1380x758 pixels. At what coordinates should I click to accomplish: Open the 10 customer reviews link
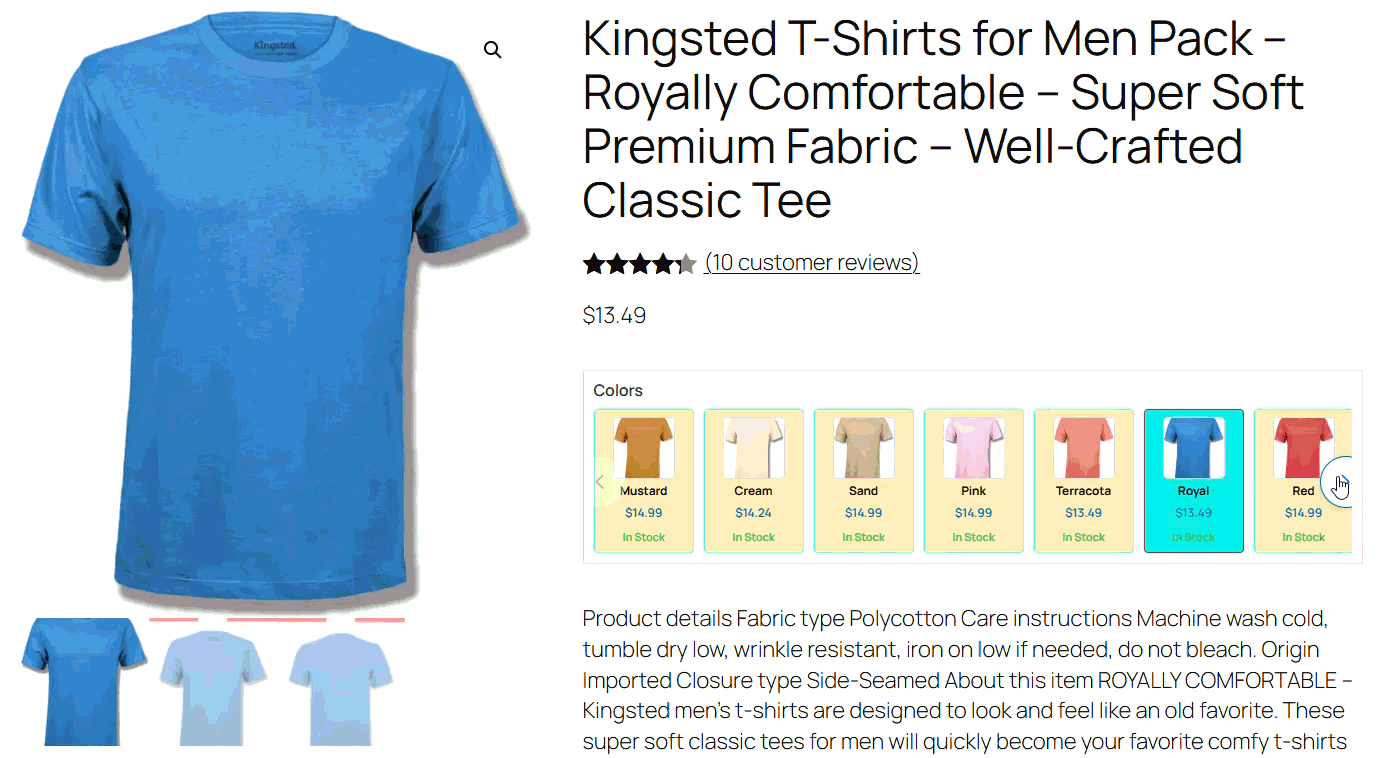click(x=812, y=263)
